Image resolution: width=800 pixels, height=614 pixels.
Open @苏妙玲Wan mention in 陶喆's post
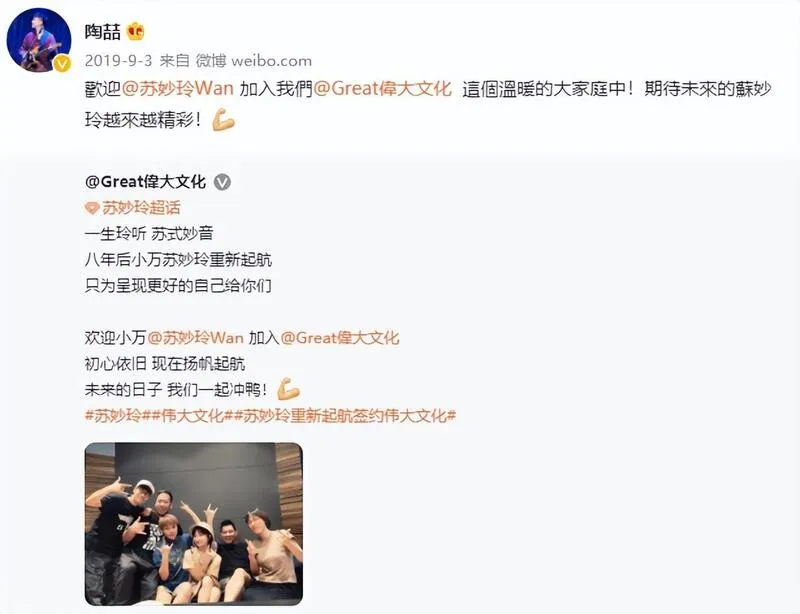pyautogui.click(x=178, y=89)
